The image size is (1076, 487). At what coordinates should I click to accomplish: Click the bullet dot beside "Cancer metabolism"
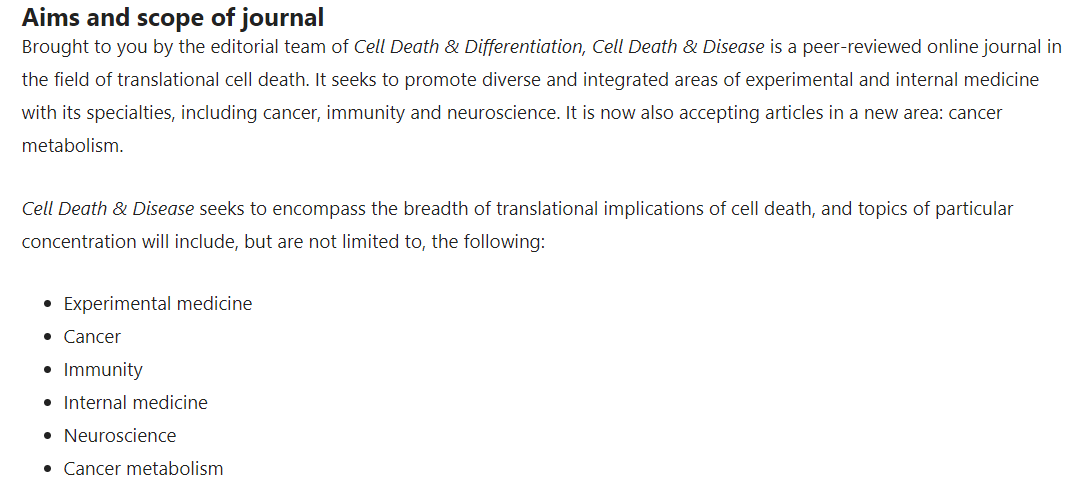pos(47,469)
